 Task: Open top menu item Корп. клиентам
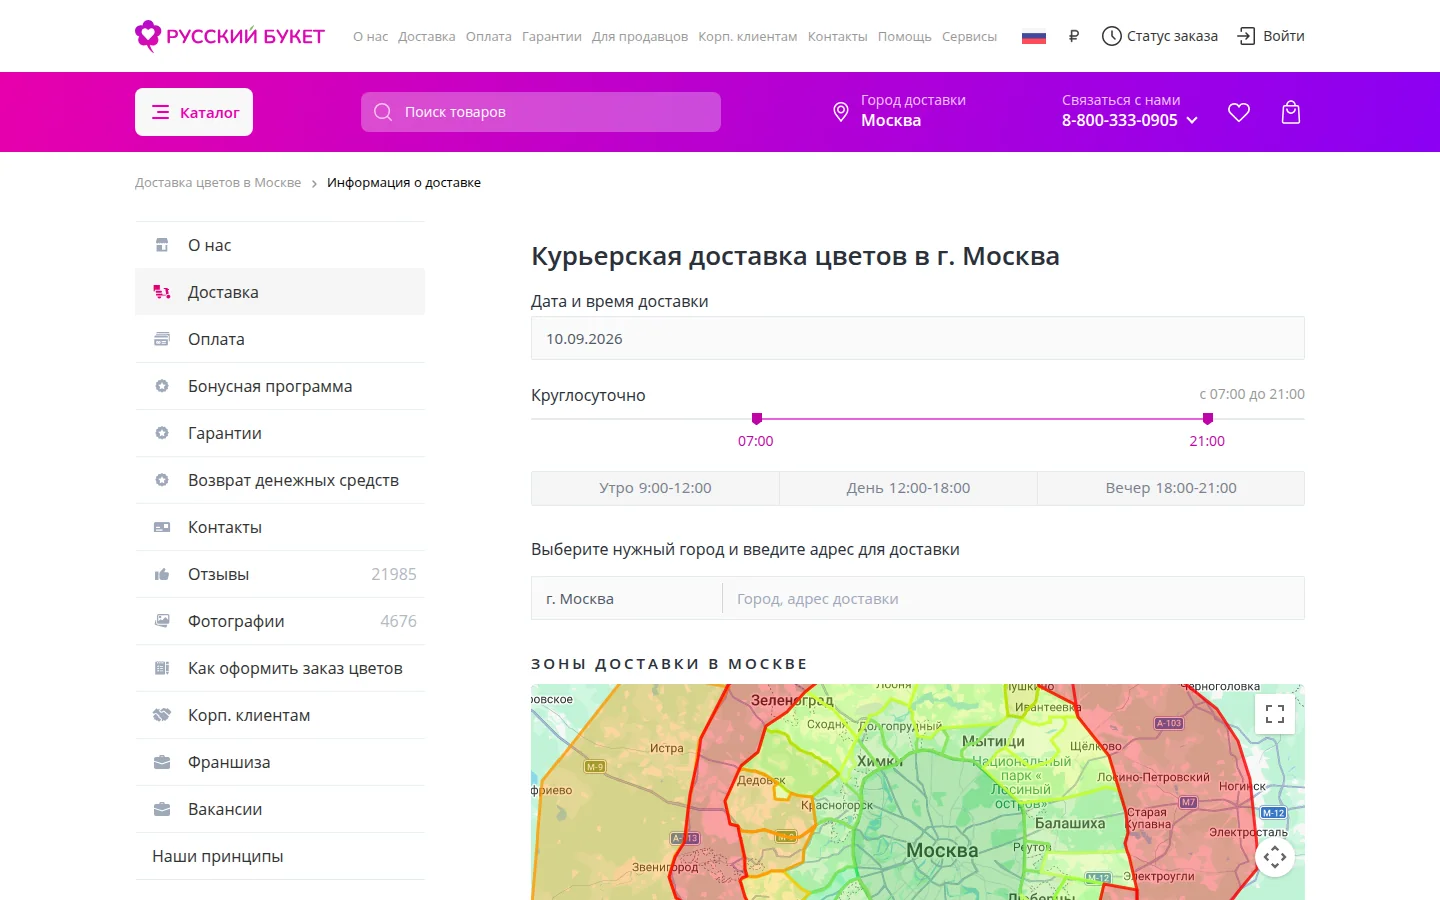pyautogui.click(x=748, y=37)
